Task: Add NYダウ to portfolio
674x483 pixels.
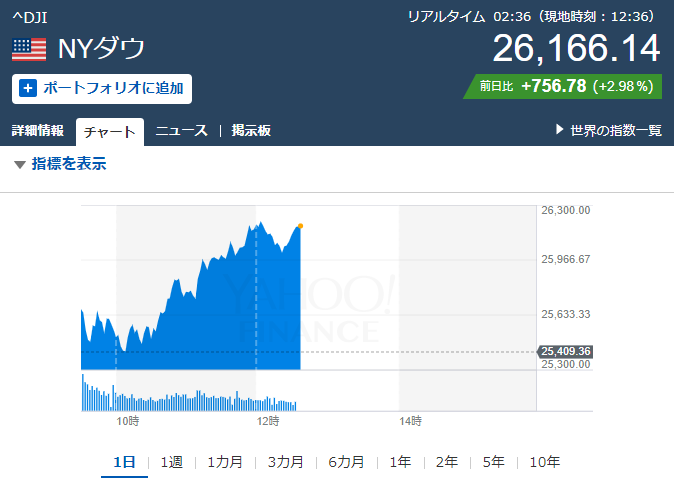Action: click(102, 88)
